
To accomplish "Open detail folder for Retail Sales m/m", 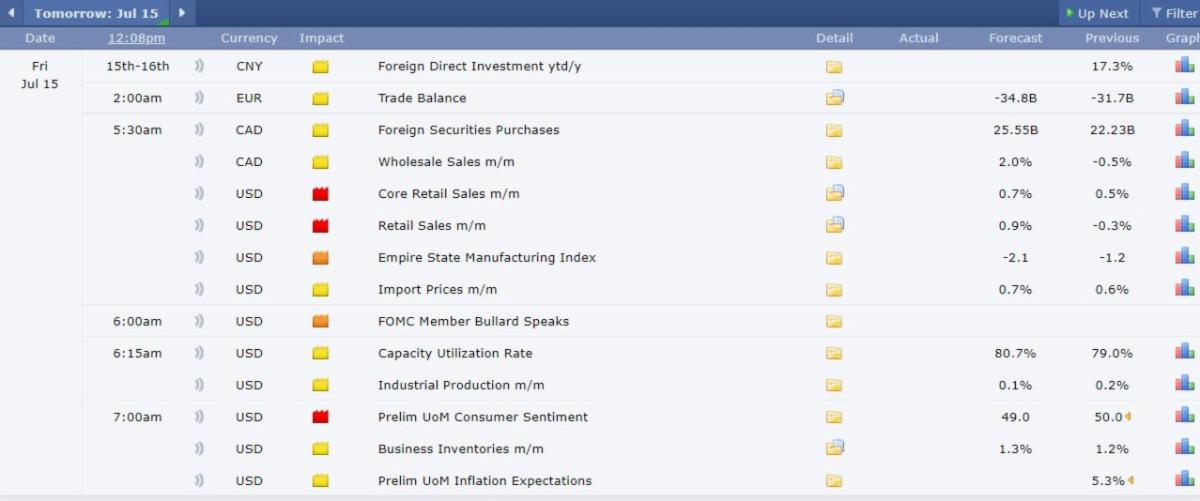I will pos(834,225).
